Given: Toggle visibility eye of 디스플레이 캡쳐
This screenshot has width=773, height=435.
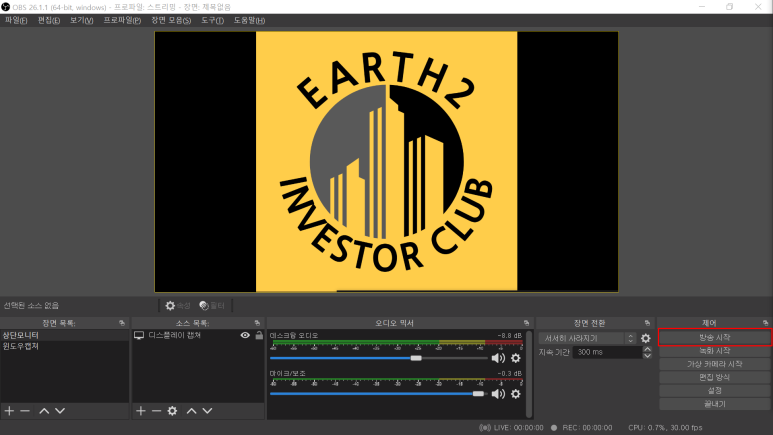Looking at the screenshot, I should tap(245, 335).
